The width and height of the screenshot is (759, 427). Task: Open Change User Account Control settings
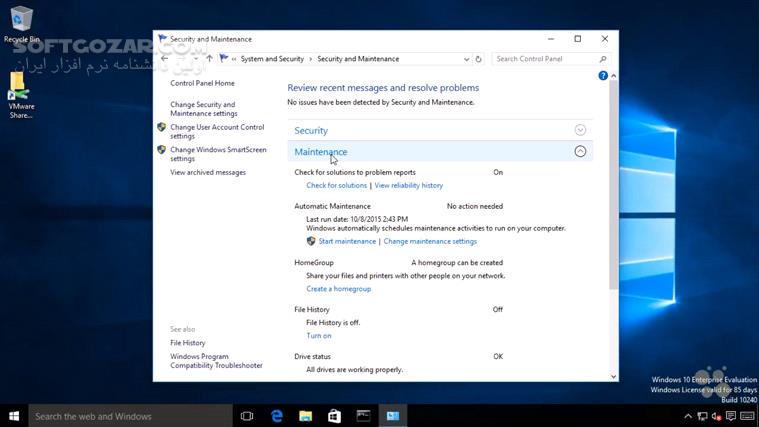point(217,132)
